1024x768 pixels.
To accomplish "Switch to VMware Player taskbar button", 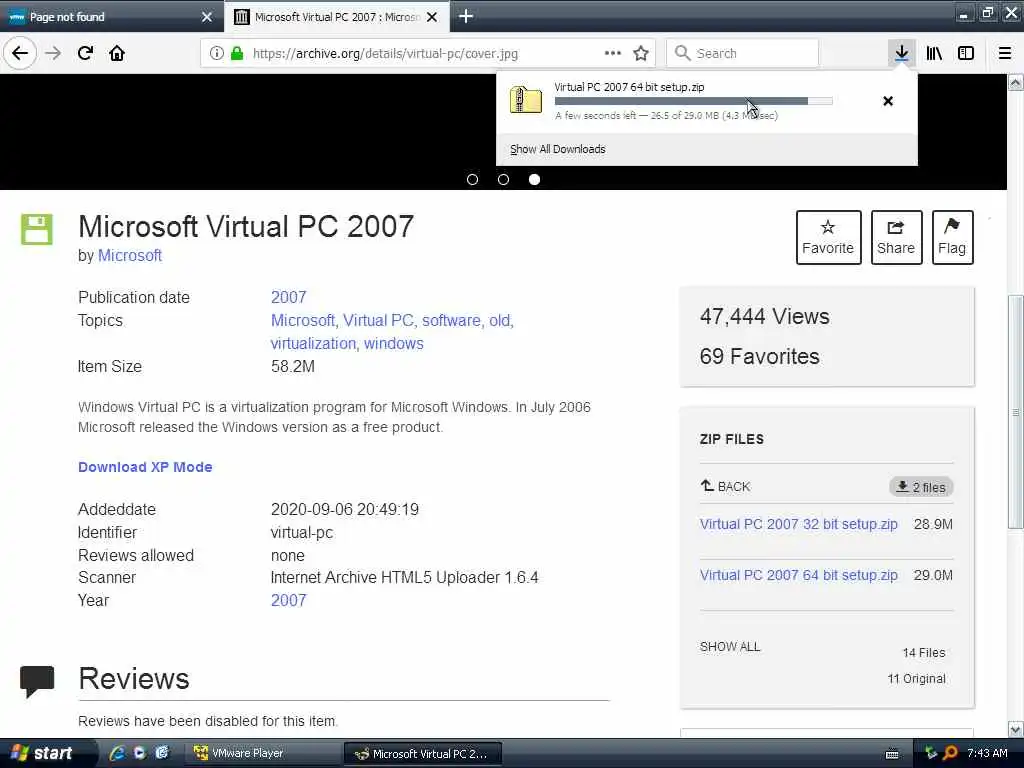I will [x=261, y=753].
